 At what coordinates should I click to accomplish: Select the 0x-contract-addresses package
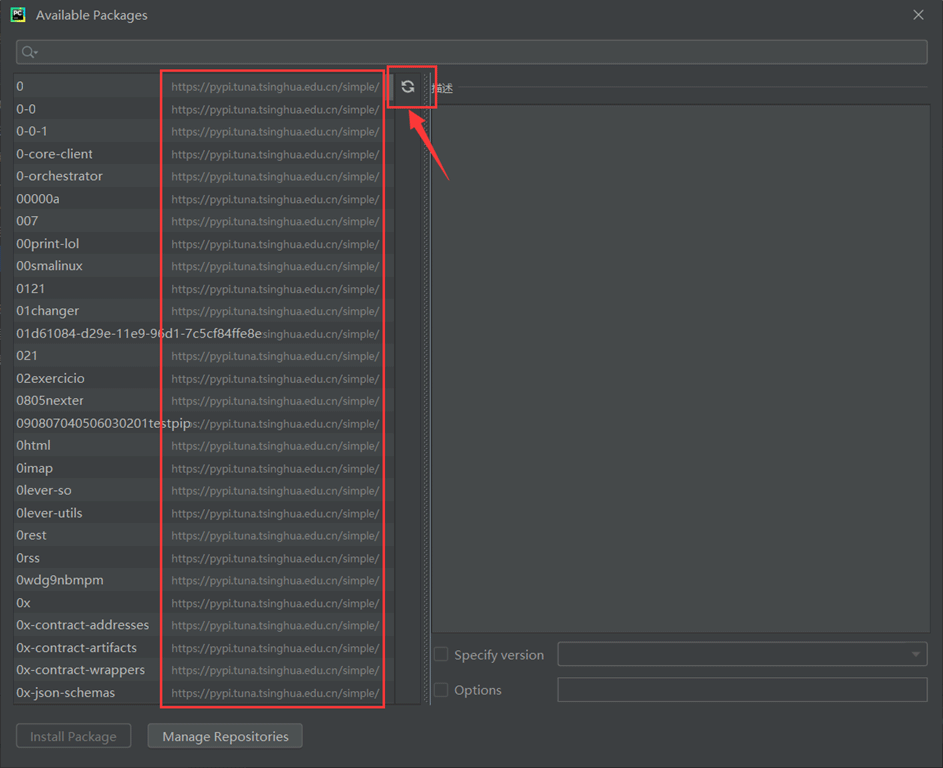[83, 625]
